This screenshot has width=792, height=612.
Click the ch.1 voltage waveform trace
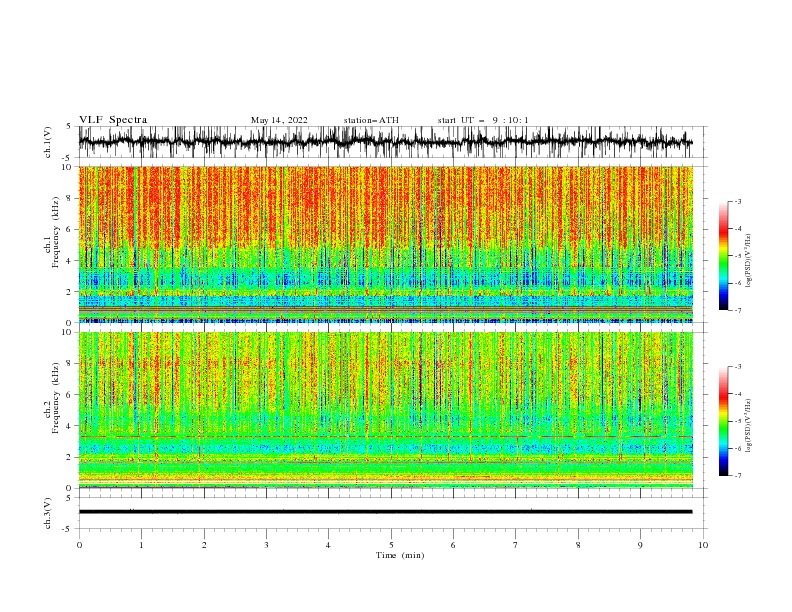click(386, 142)
